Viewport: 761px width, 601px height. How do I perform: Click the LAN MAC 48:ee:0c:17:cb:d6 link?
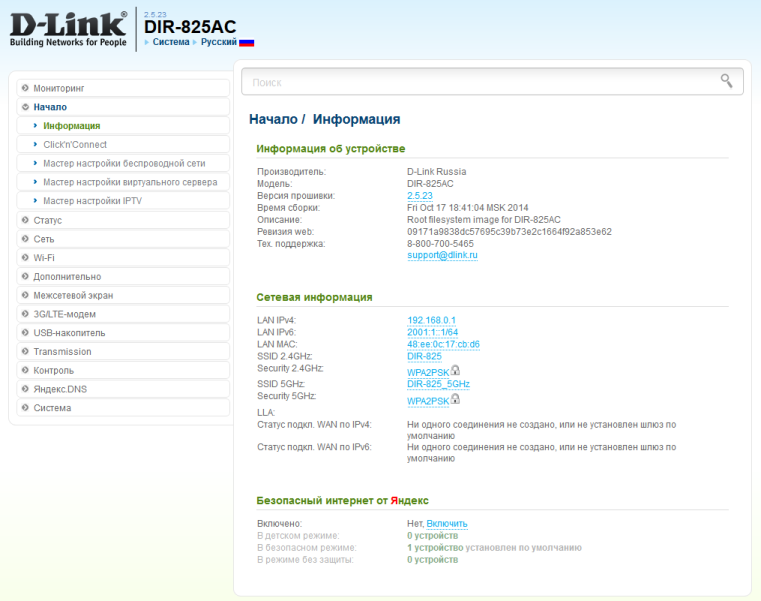(443, 345)
